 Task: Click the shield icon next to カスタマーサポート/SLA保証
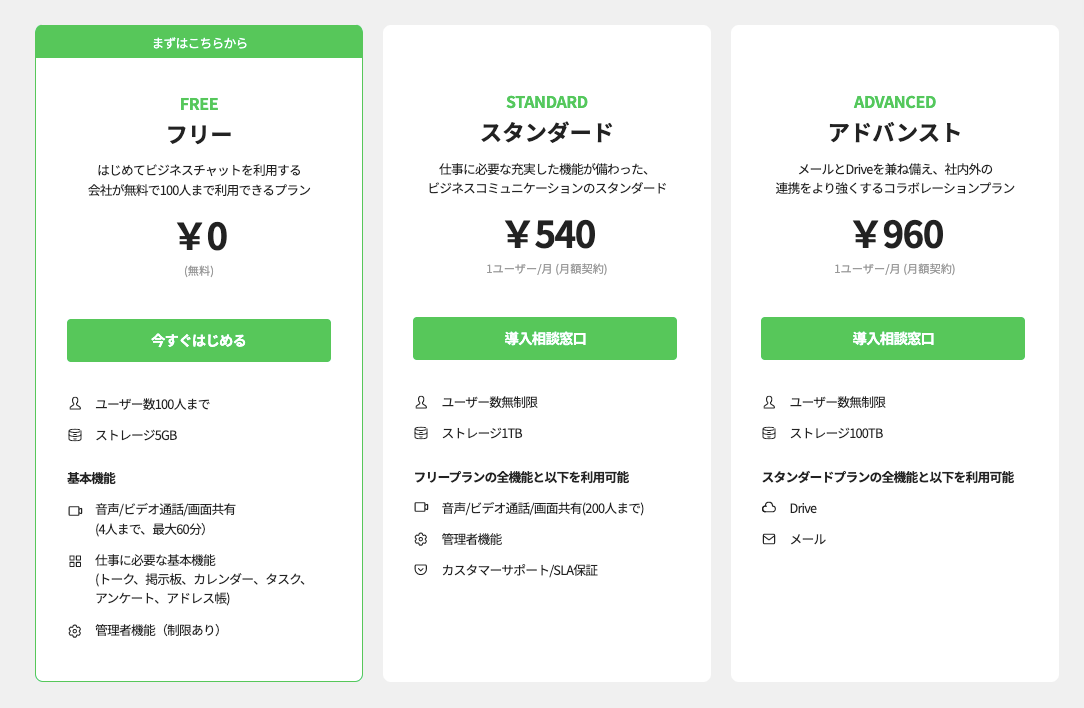419,567
